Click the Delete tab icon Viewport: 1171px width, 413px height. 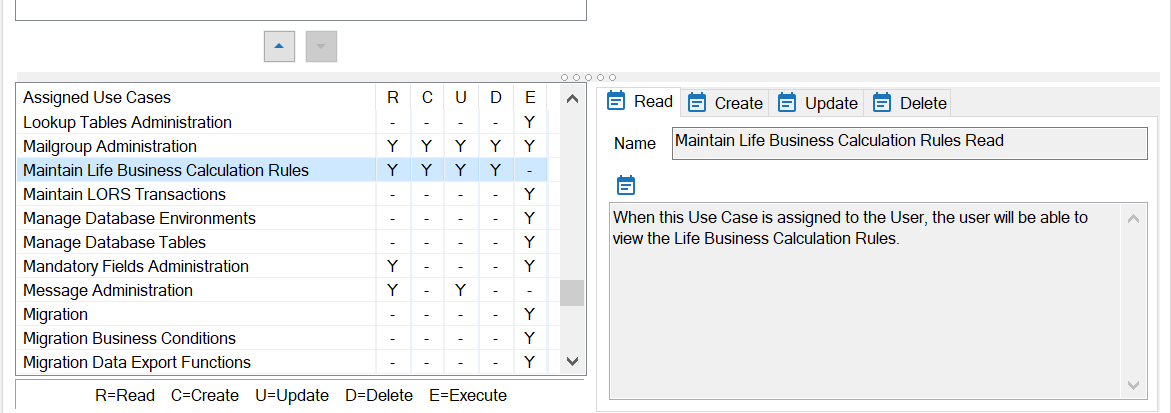(881, 102)
